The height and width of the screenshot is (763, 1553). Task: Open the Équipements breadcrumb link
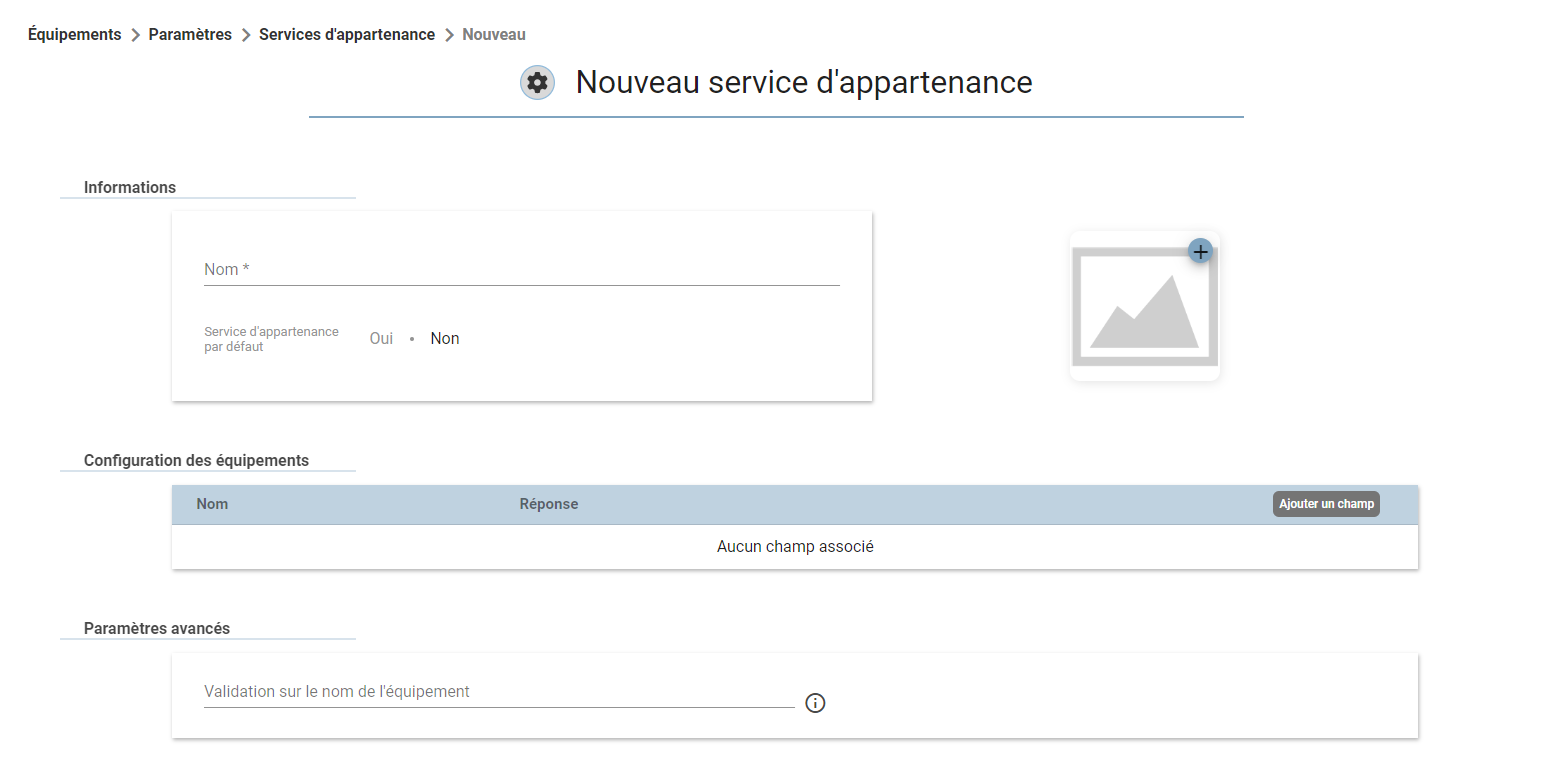point(75,35)
